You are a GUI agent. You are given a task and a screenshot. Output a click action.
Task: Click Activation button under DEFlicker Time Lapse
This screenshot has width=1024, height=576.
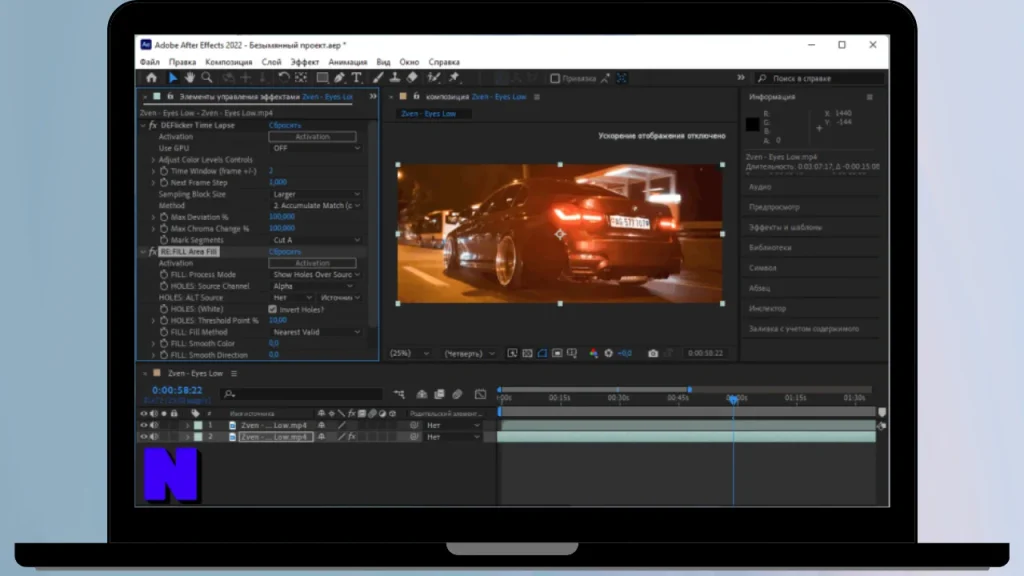[x=312, y=136]
